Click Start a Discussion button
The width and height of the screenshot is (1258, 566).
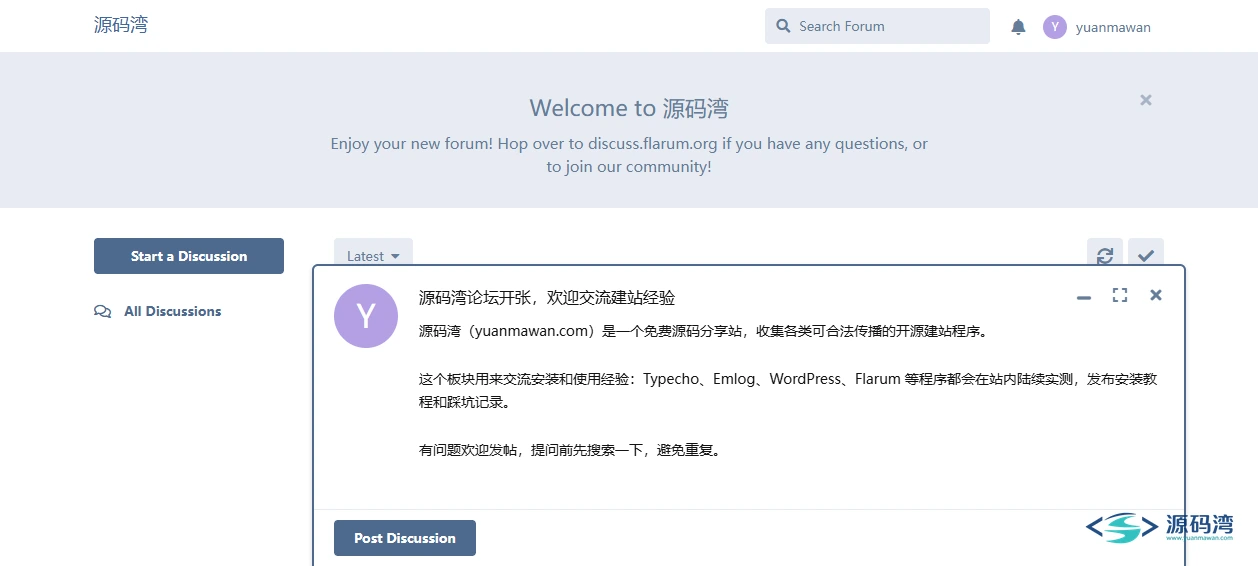pos(189,256)
